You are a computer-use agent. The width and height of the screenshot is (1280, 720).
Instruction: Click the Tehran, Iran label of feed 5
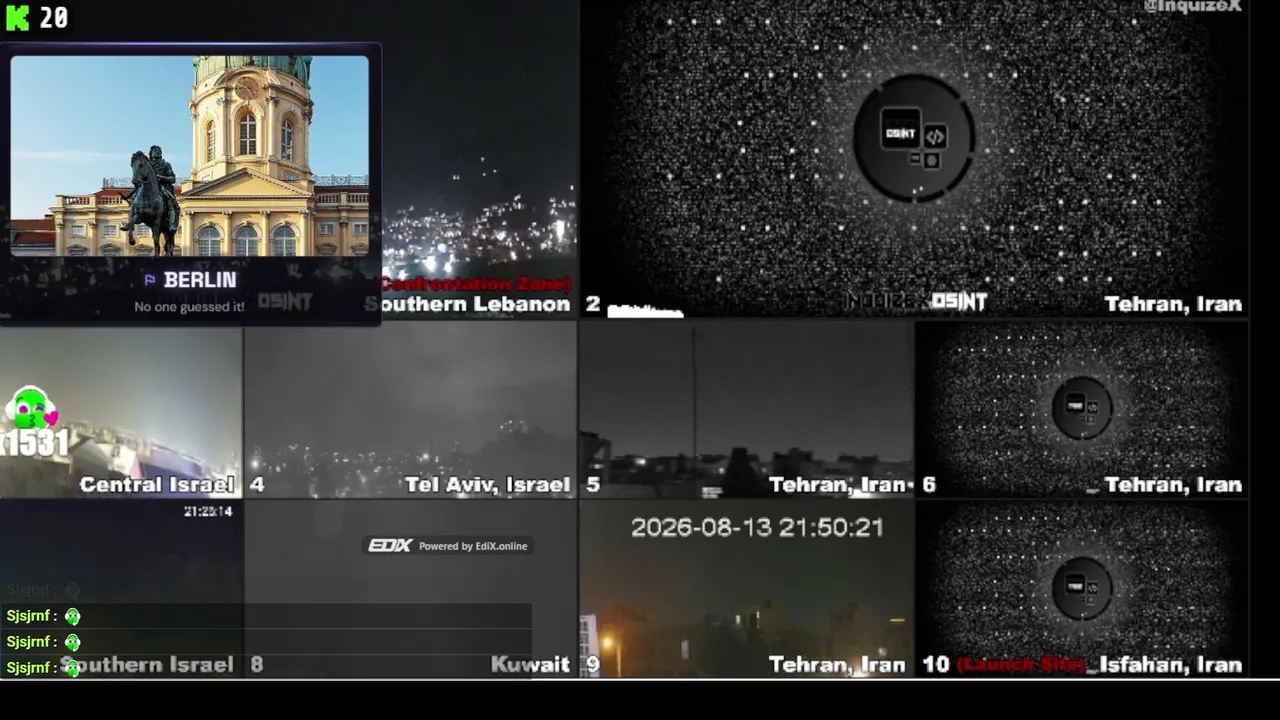tap(838, 485)
